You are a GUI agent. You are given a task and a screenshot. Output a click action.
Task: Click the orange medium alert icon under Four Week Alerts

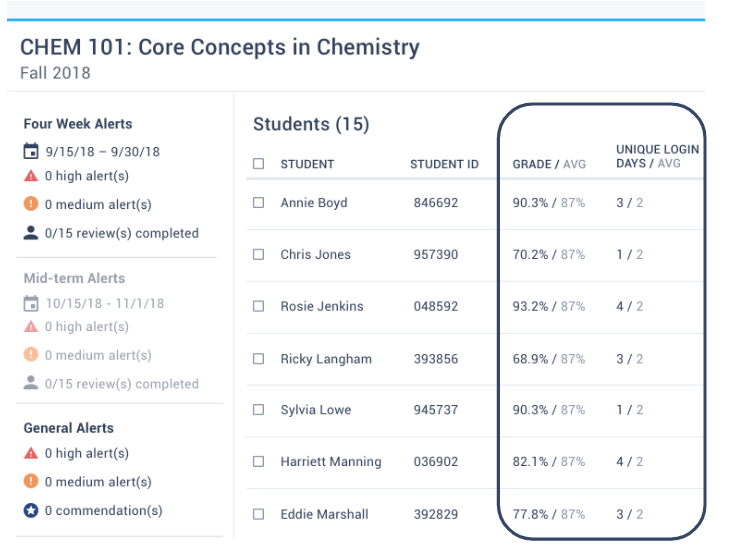tap(31, 204)
